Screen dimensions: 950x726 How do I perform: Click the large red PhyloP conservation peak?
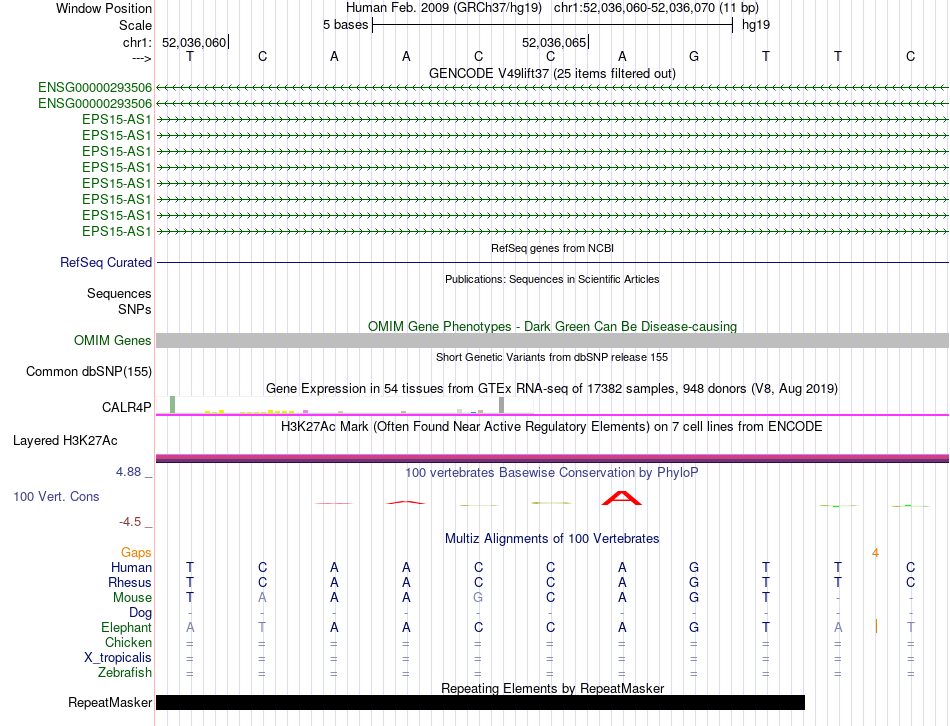pos(622,498)
